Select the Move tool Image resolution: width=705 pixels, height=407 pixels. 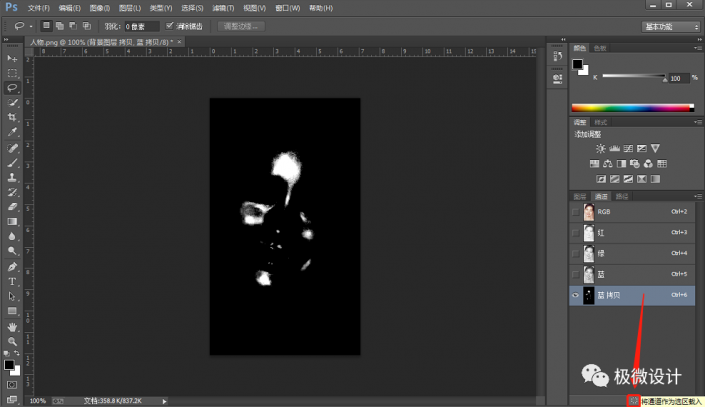[13, 59]
